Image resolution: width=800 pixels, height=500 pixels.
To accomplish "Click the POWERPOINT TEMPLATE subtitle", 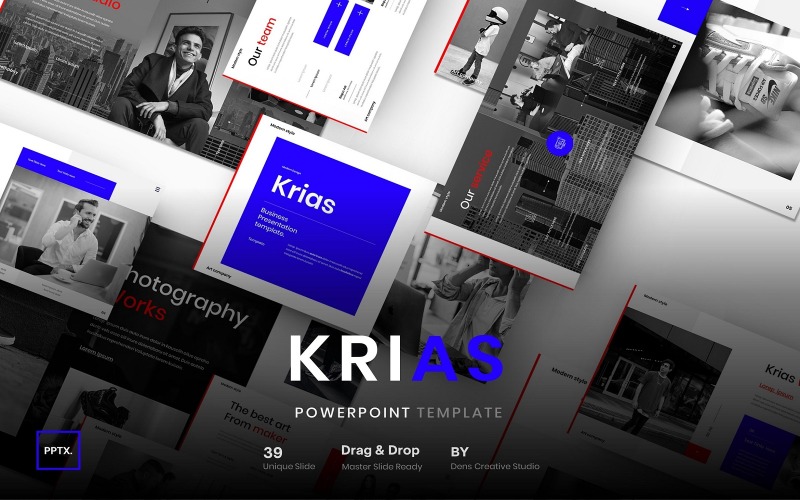I will click(x=398, y=412).
